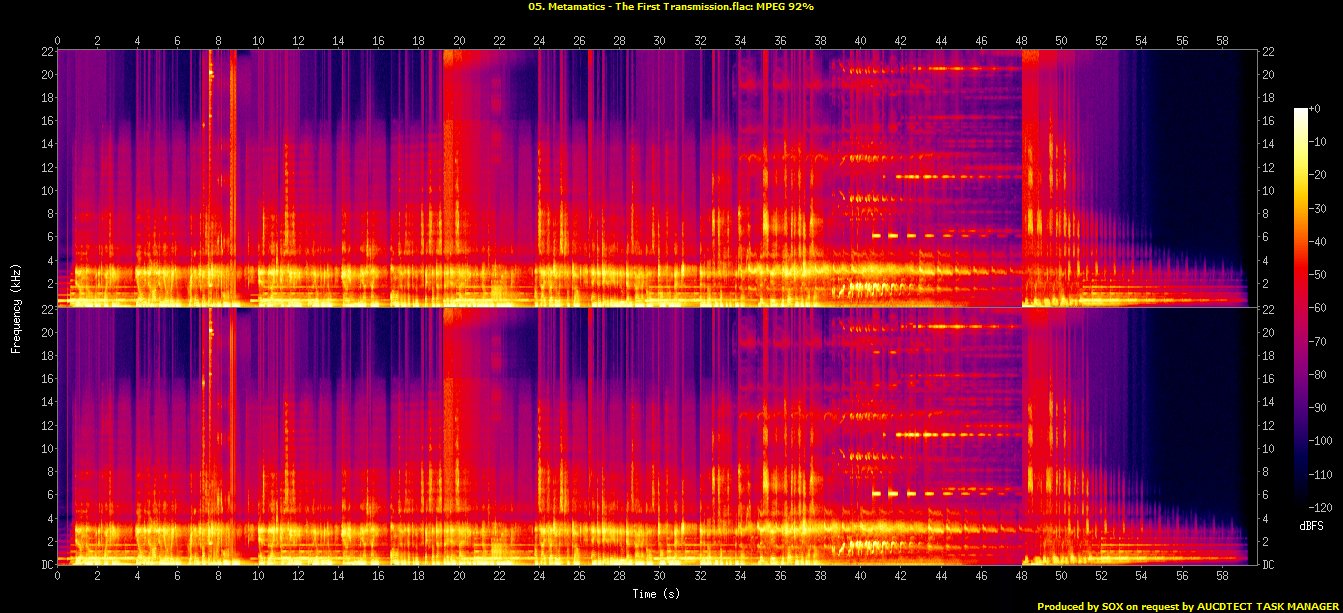Click the 10 kHz label on upper channel's left axis

click(x=44, y=190)
